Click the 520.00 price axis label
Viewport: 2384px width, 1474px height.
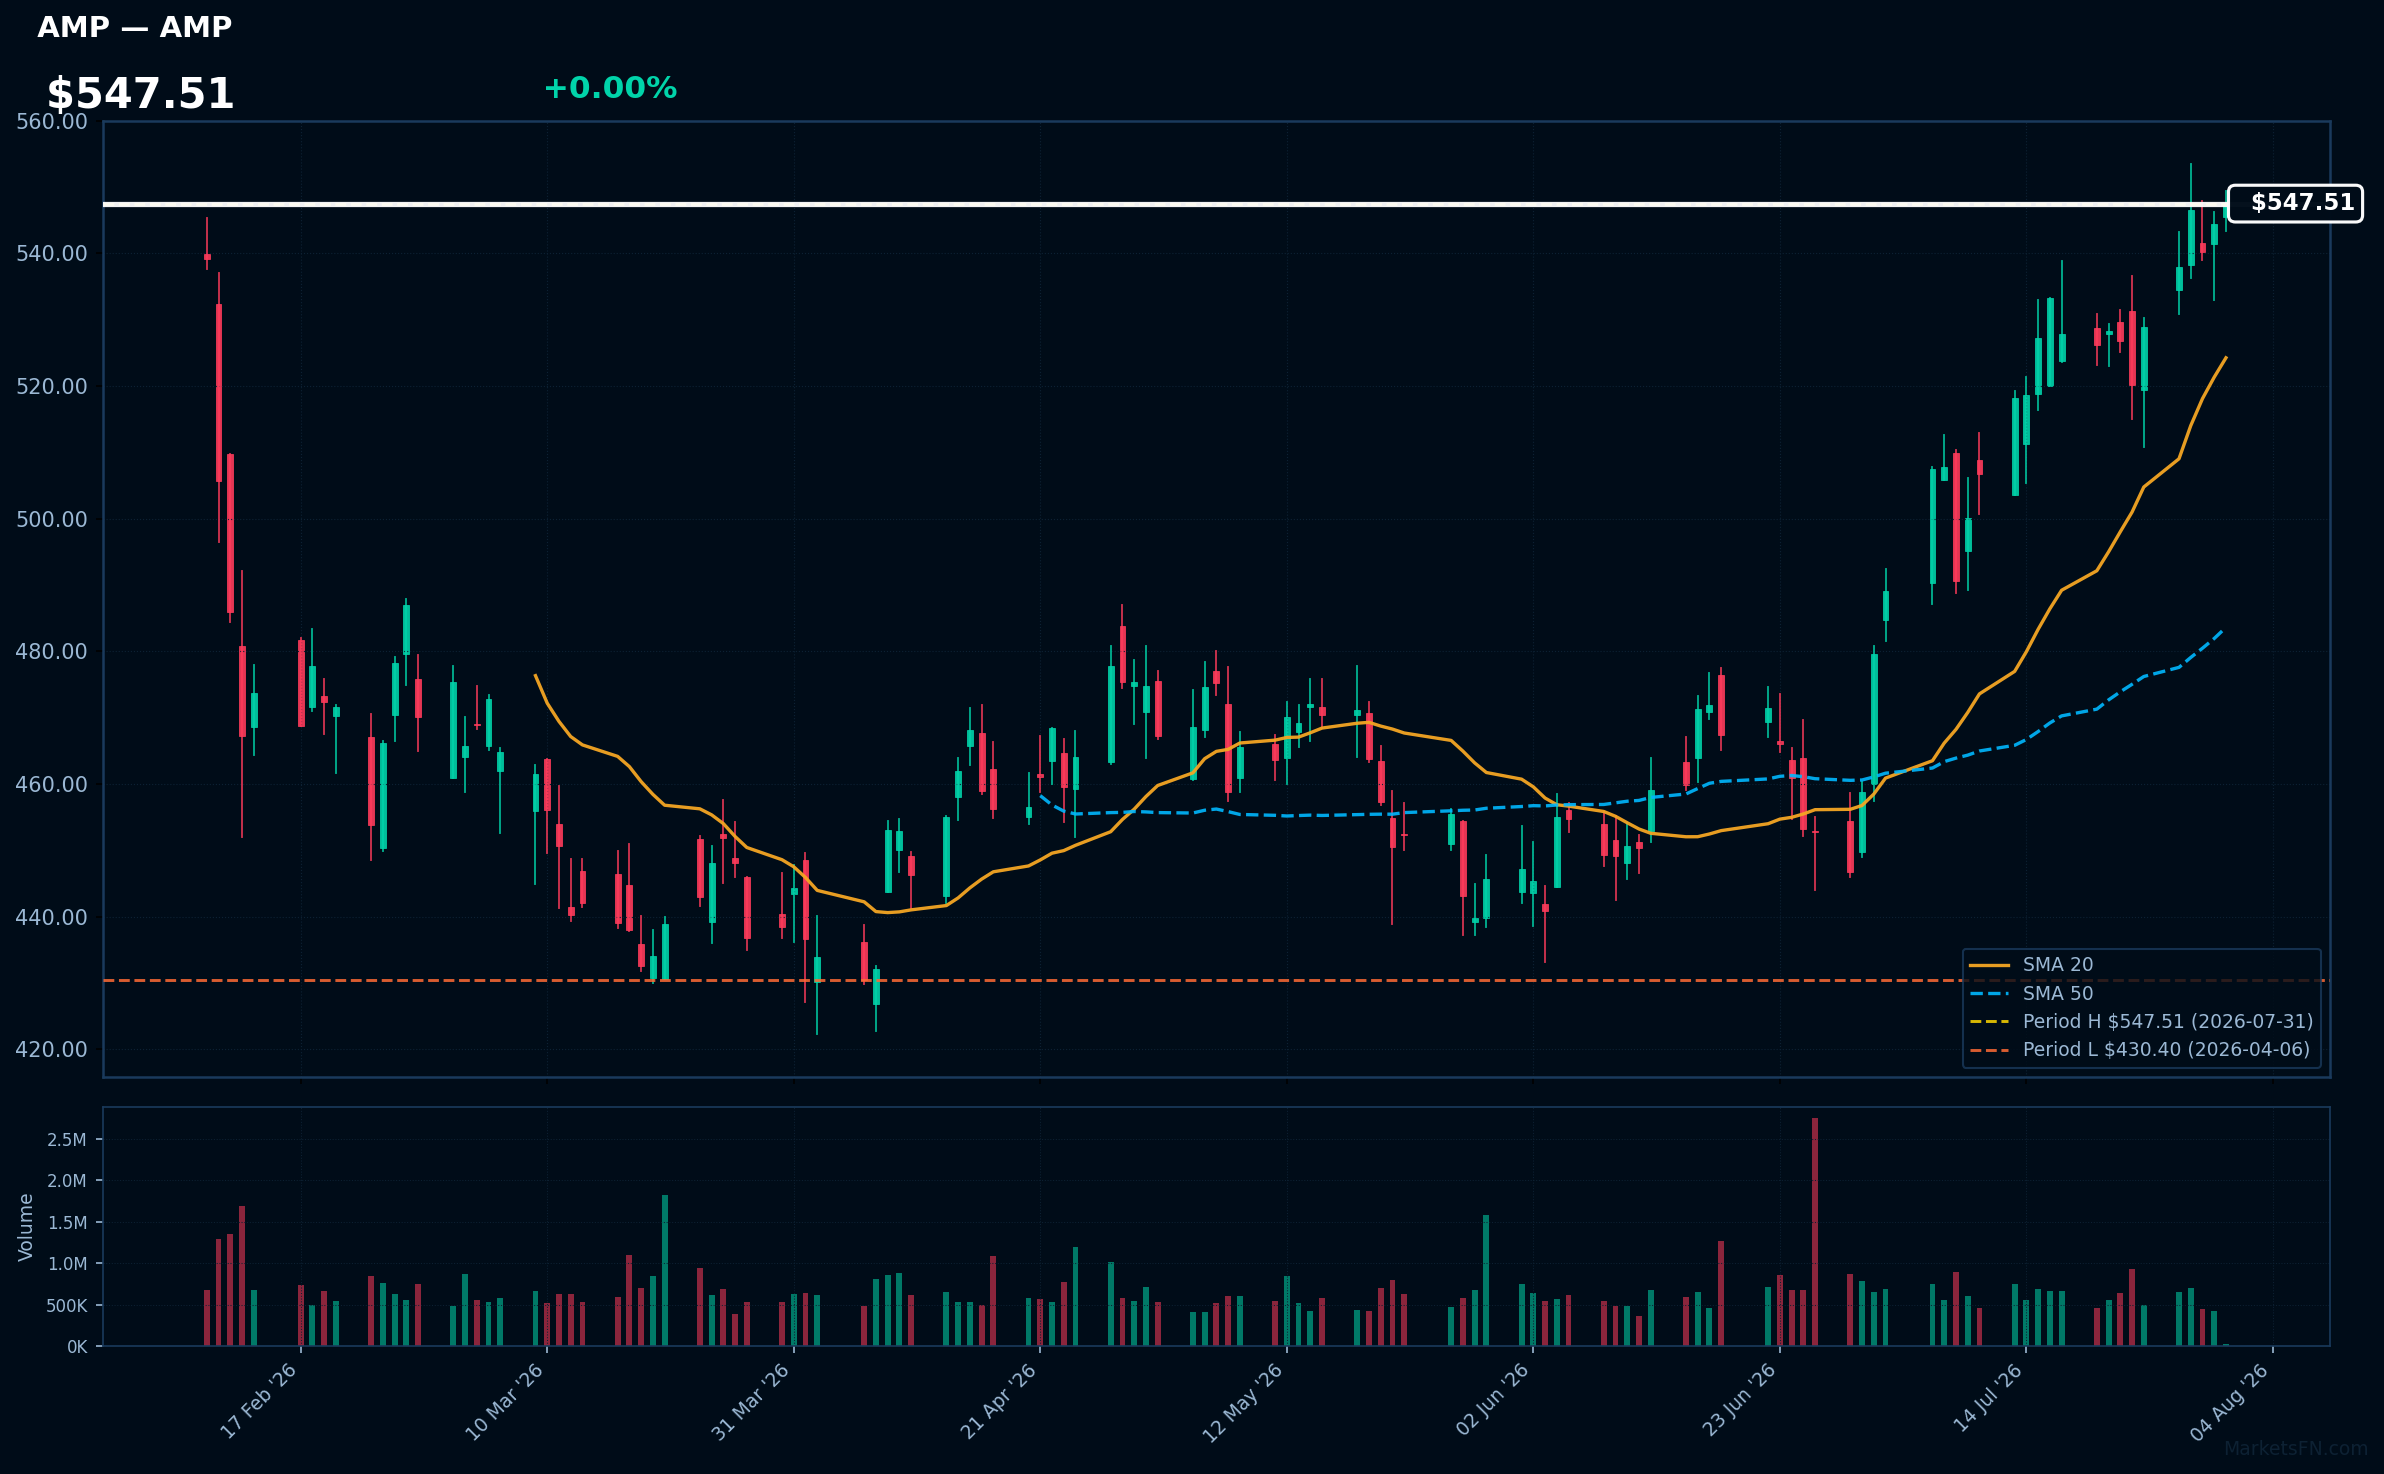52,387
